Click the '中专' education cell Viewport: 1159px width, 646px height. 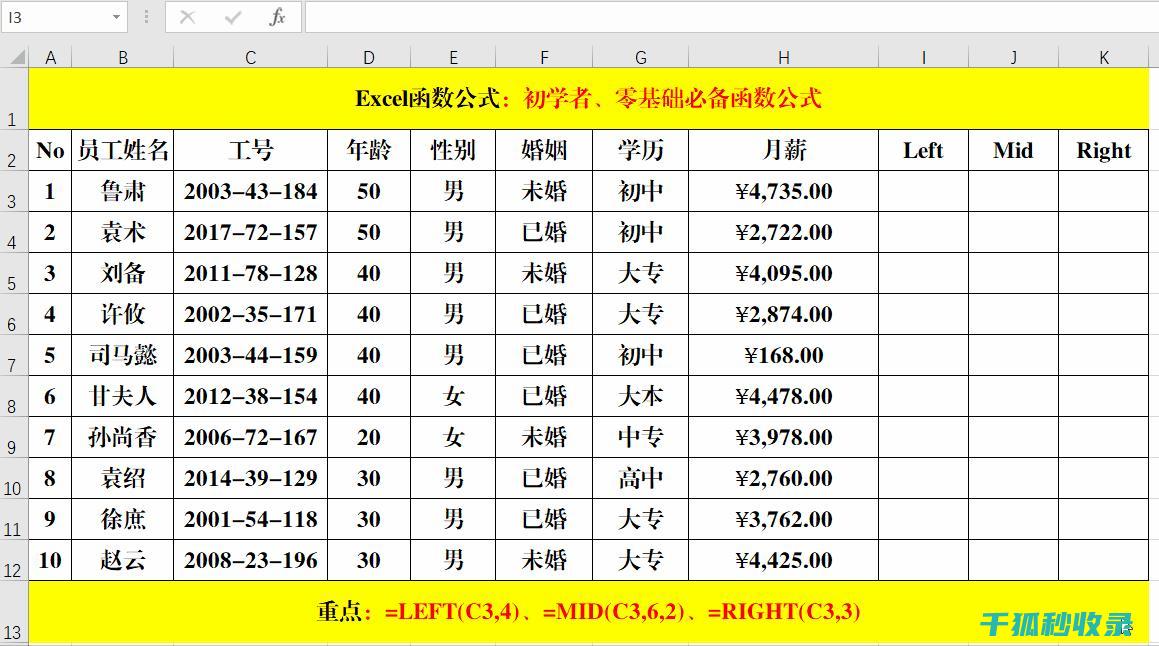point(641,438)
